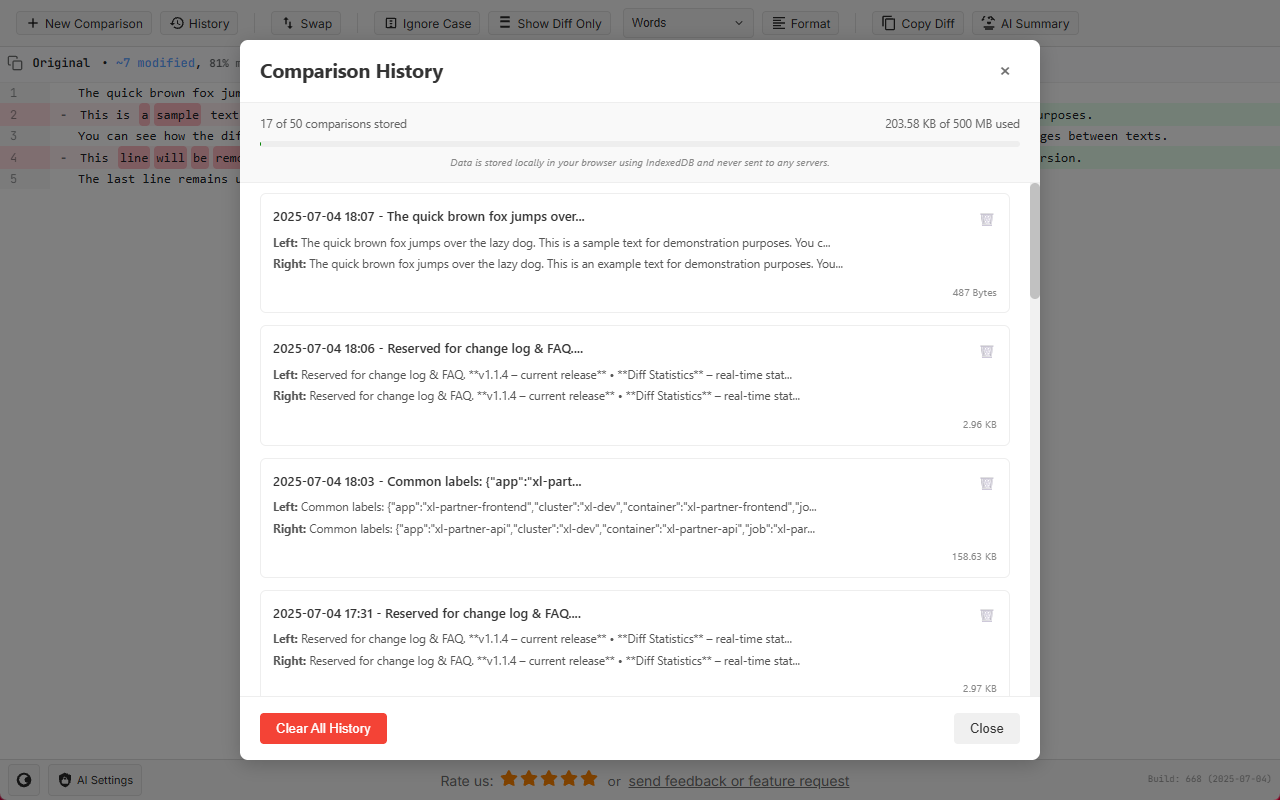The height and width of the screenshot is (800, 1280).
Task: Click the Format button
Action: click(800, 23)
